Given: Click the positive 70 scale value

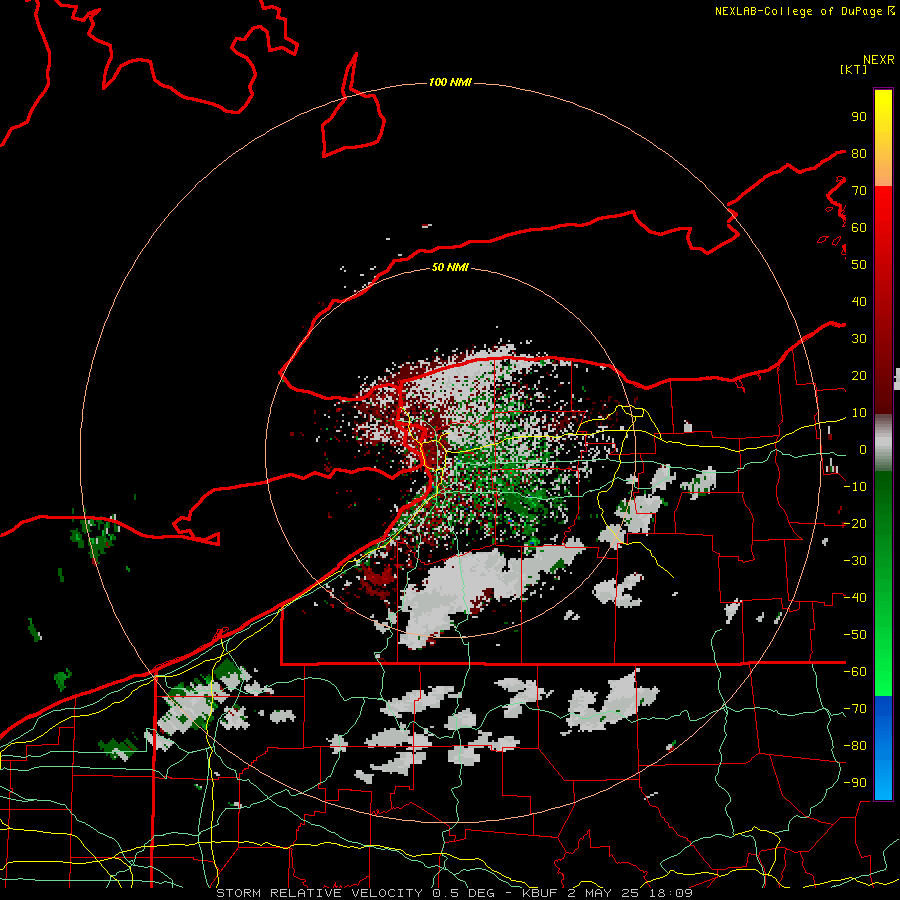Looking at the screenshot, I should [859, 191].
